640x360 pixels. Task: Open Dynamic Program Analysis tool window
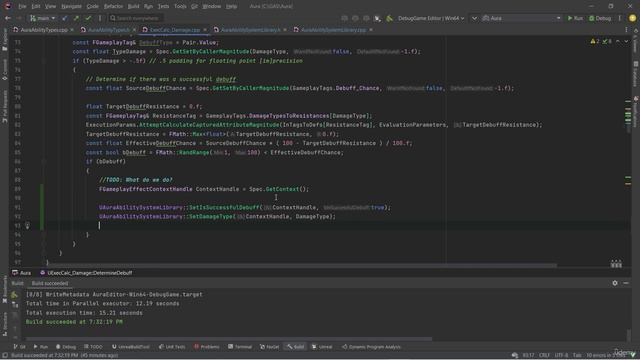click(371, 347)
